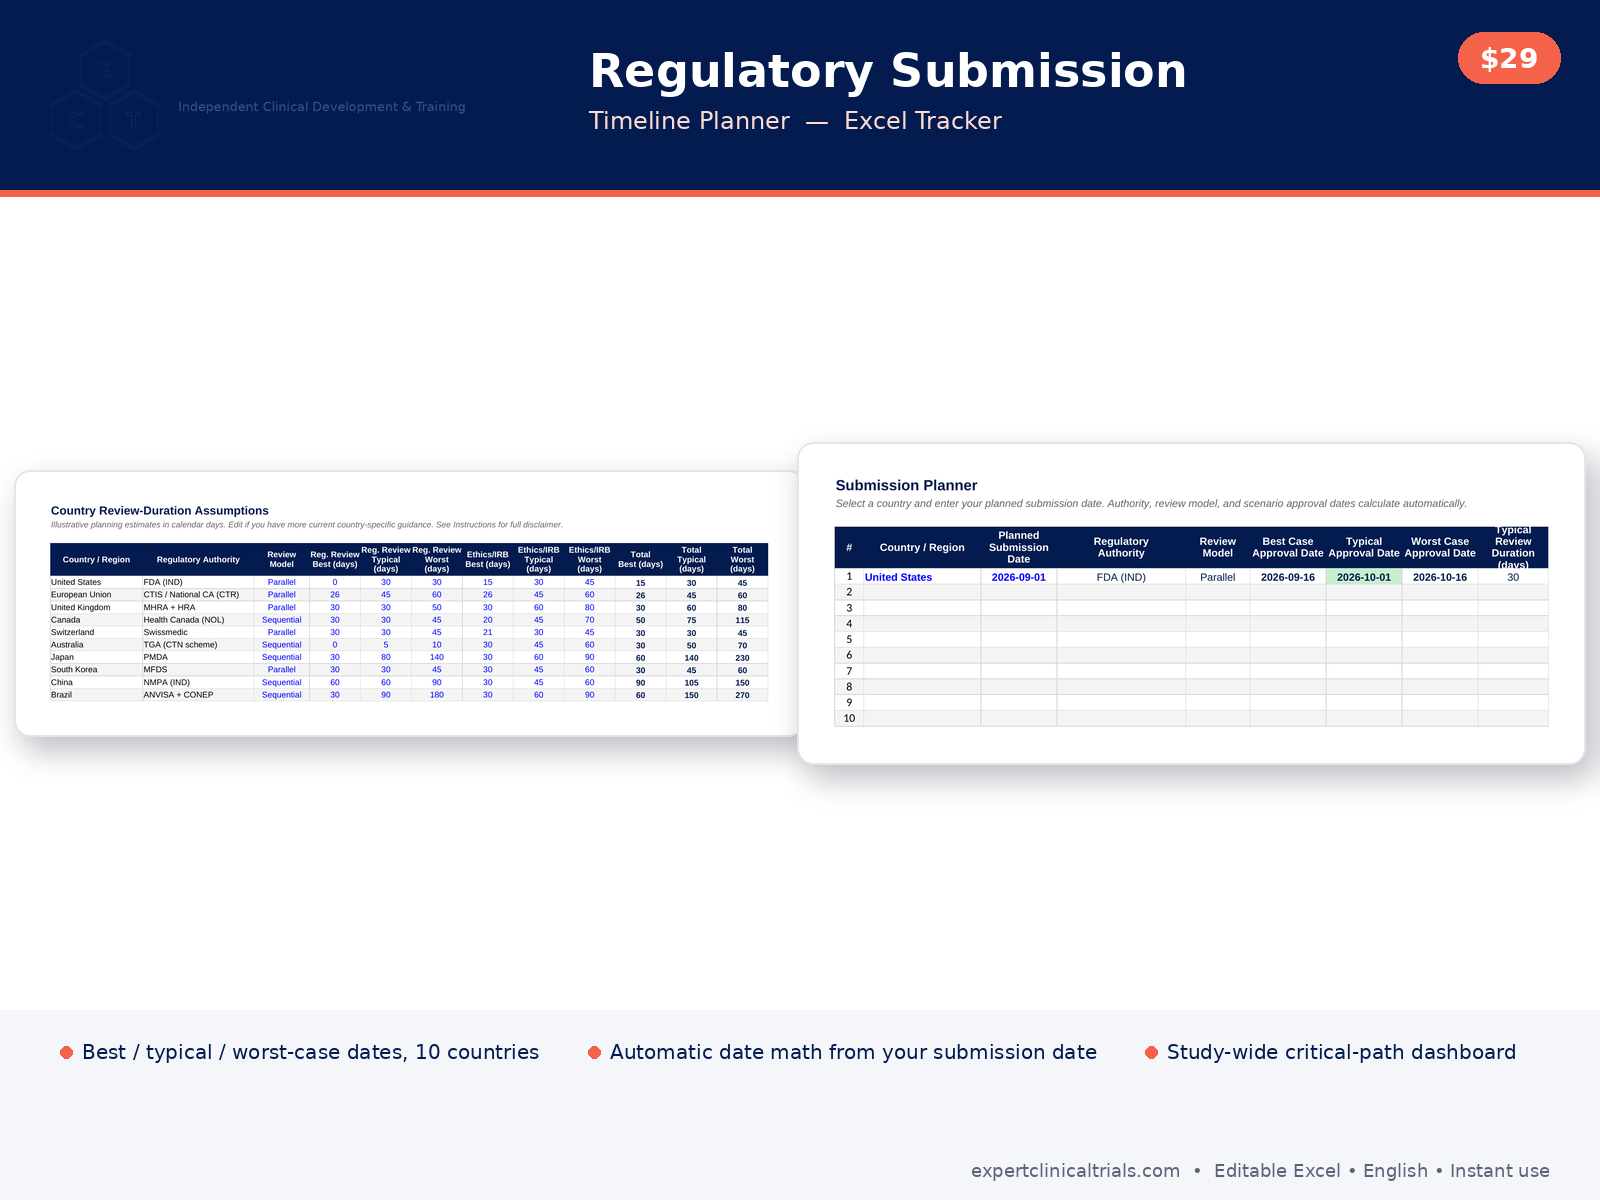Click Brazil's total worst value 270
Viewport: 1600px width, 1200px height.
(742, 695)
